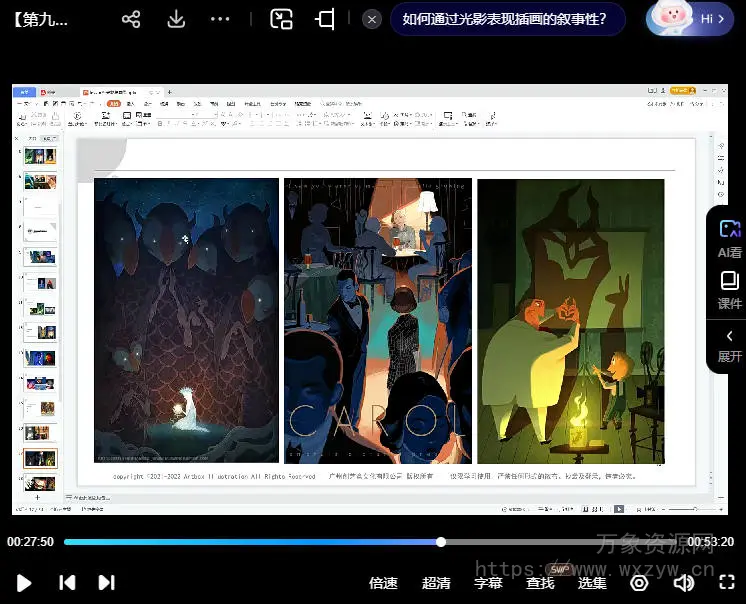Open the 选集 episode list

(x=592, y=582)
